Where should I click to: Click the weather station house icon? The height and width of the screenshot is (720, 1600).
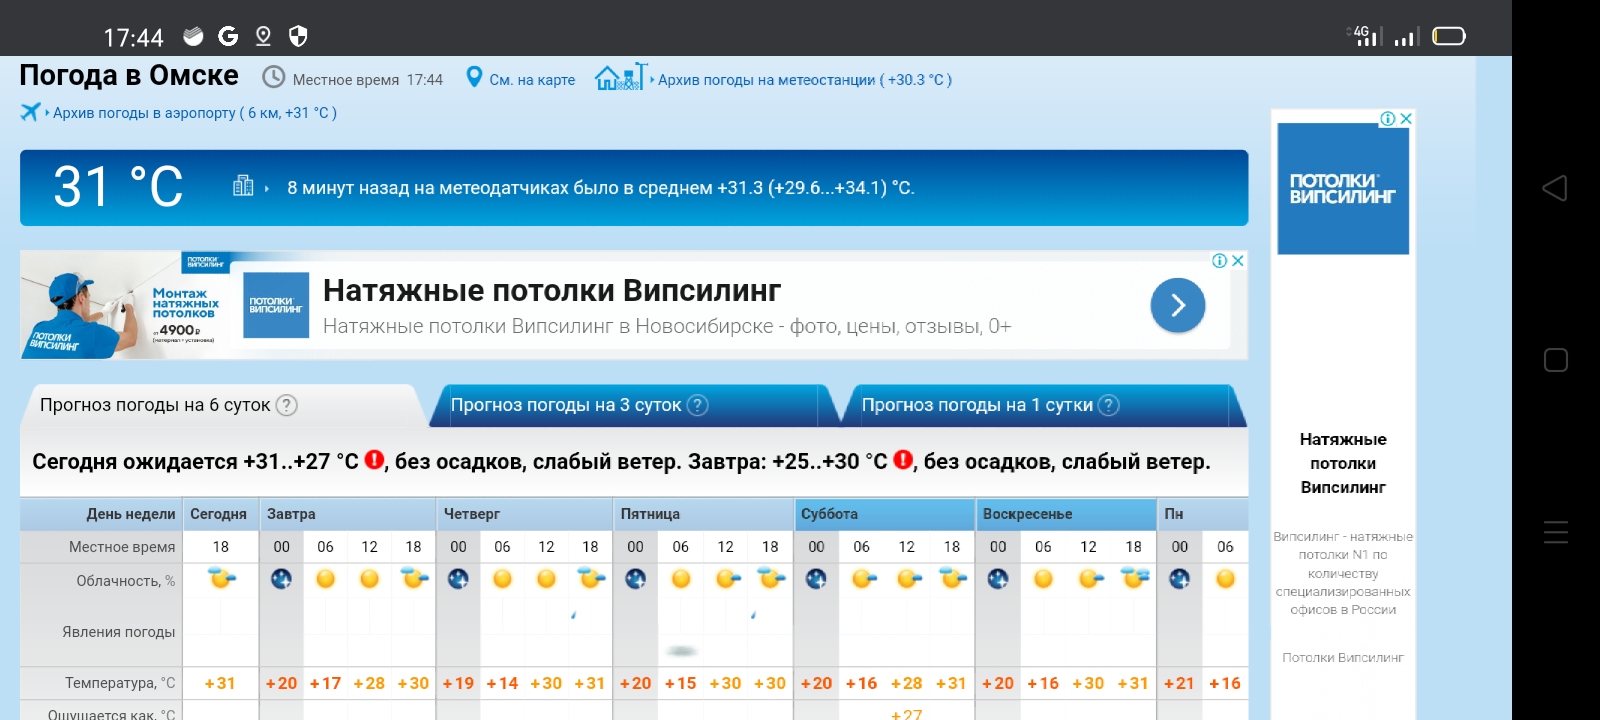point(621,76)
